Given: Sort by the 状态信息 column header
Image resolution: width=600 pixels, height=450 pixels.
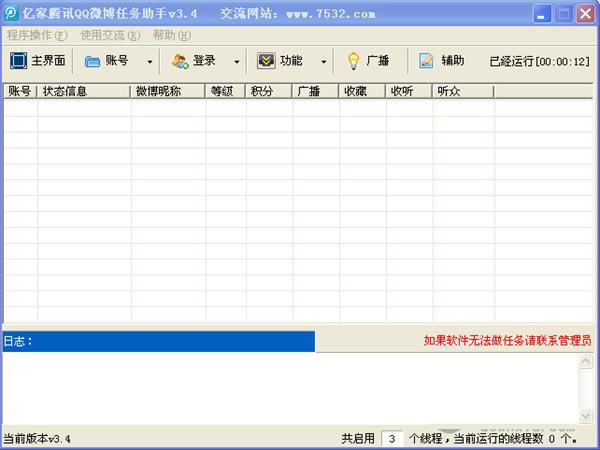Looking at the screenshot, I should pyautogui.click(x=84, y=91).
